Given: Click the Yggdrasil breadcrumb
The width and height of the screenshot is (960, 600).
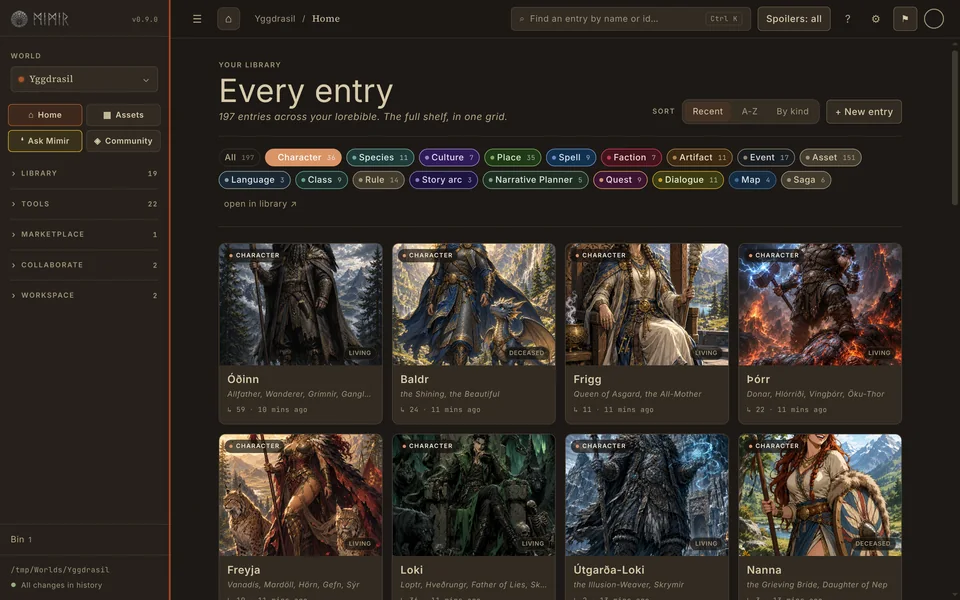Looking at the screenshot, I should 275,19.
